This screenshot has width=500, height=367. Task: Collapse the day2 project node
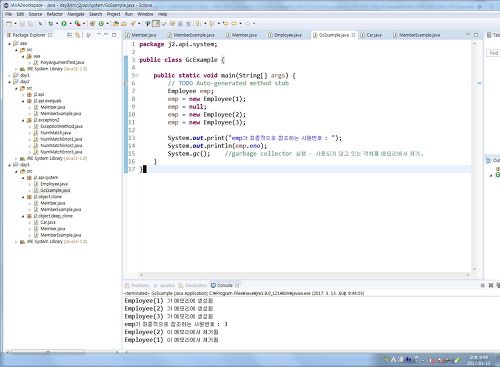click(9, 82)
